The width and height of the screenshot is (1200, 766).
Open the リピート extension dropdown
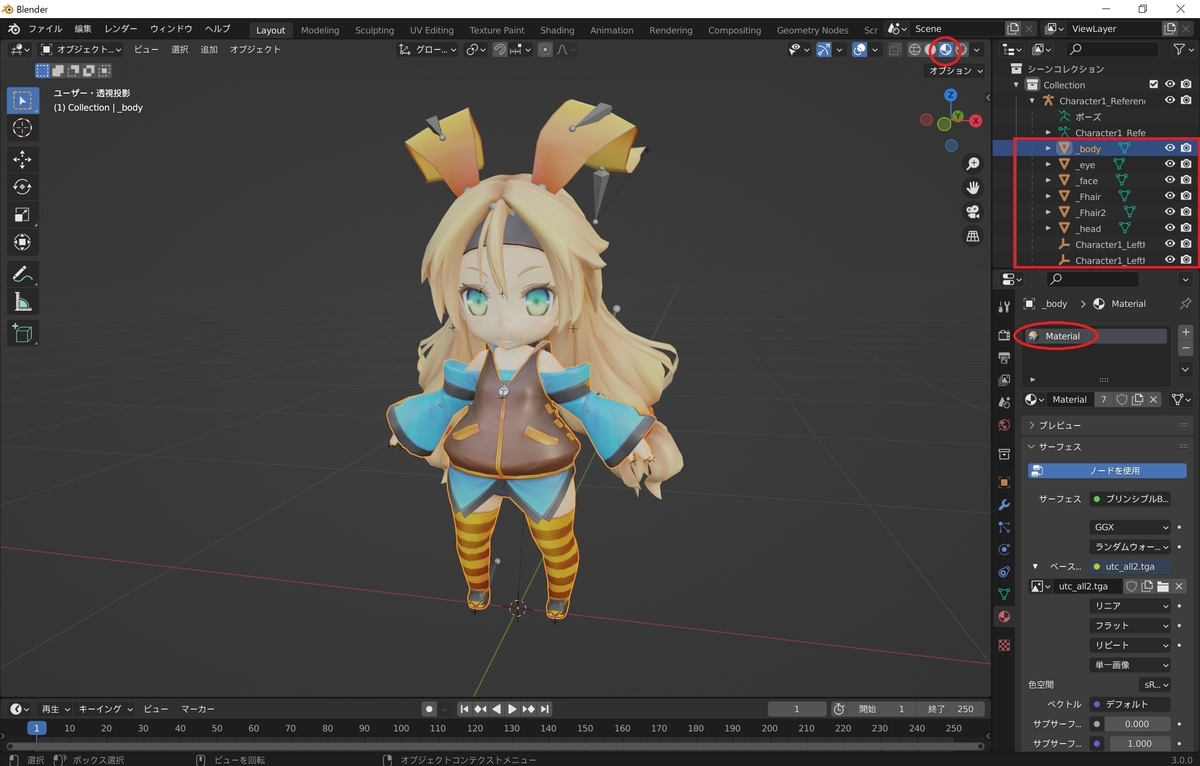pyautogui.click(x=1130, y=646)
